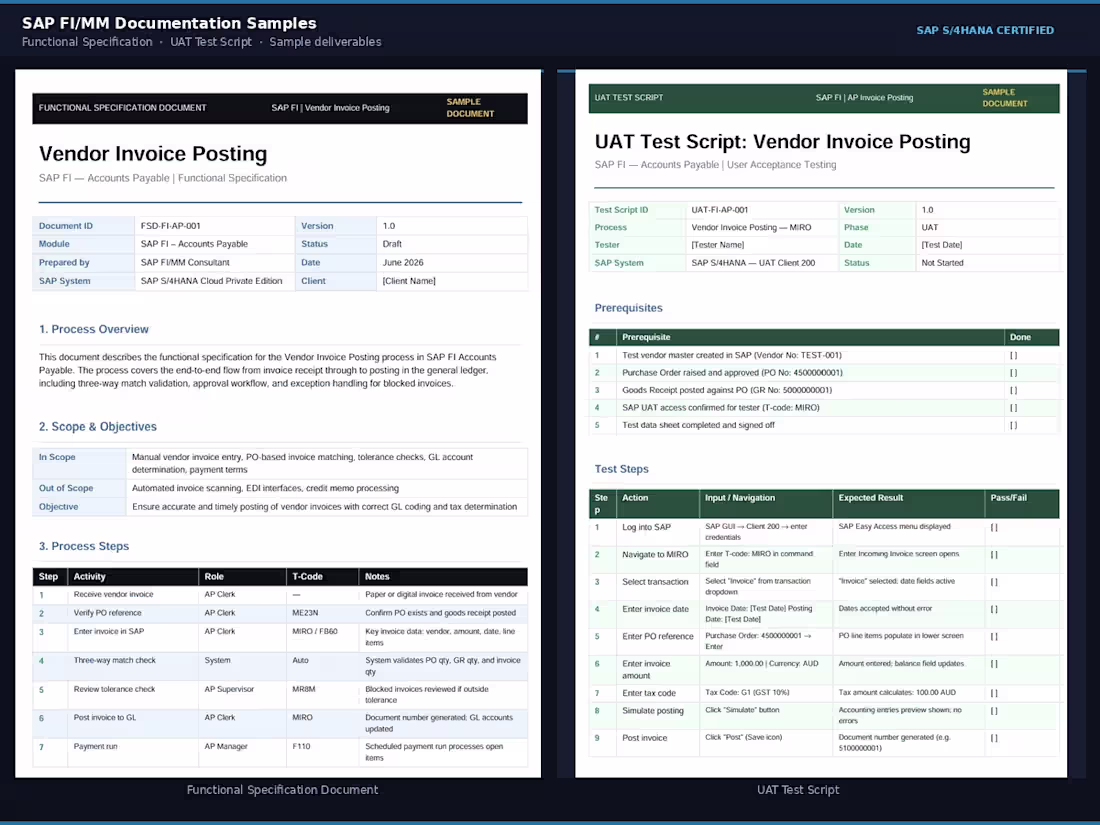This screenshot has width=1100, height=825.
Task: Mark Pass/Fail box for Enter invoice date step
Action: click(994, 609)
